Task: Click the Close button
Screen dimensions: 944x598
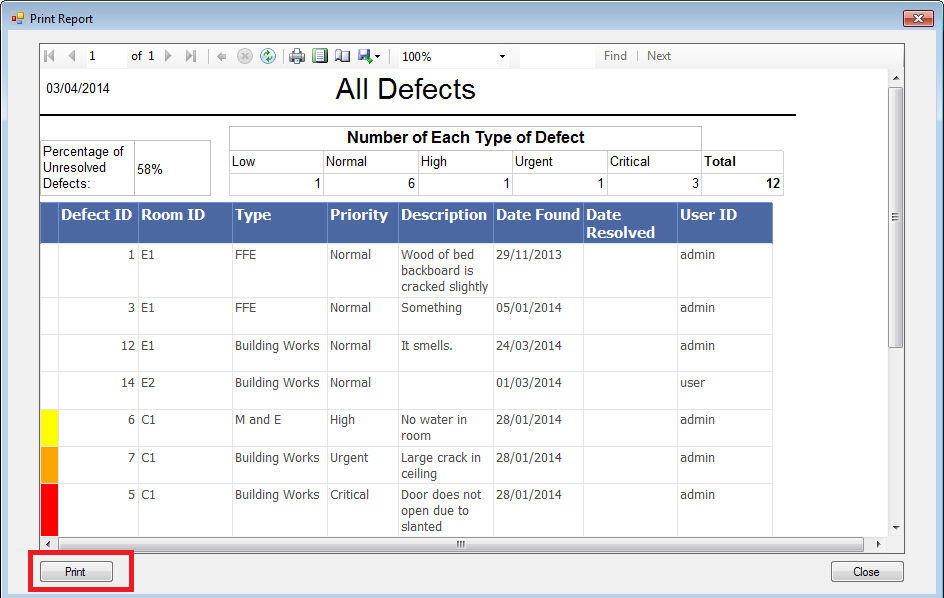Action: point(867,572)
